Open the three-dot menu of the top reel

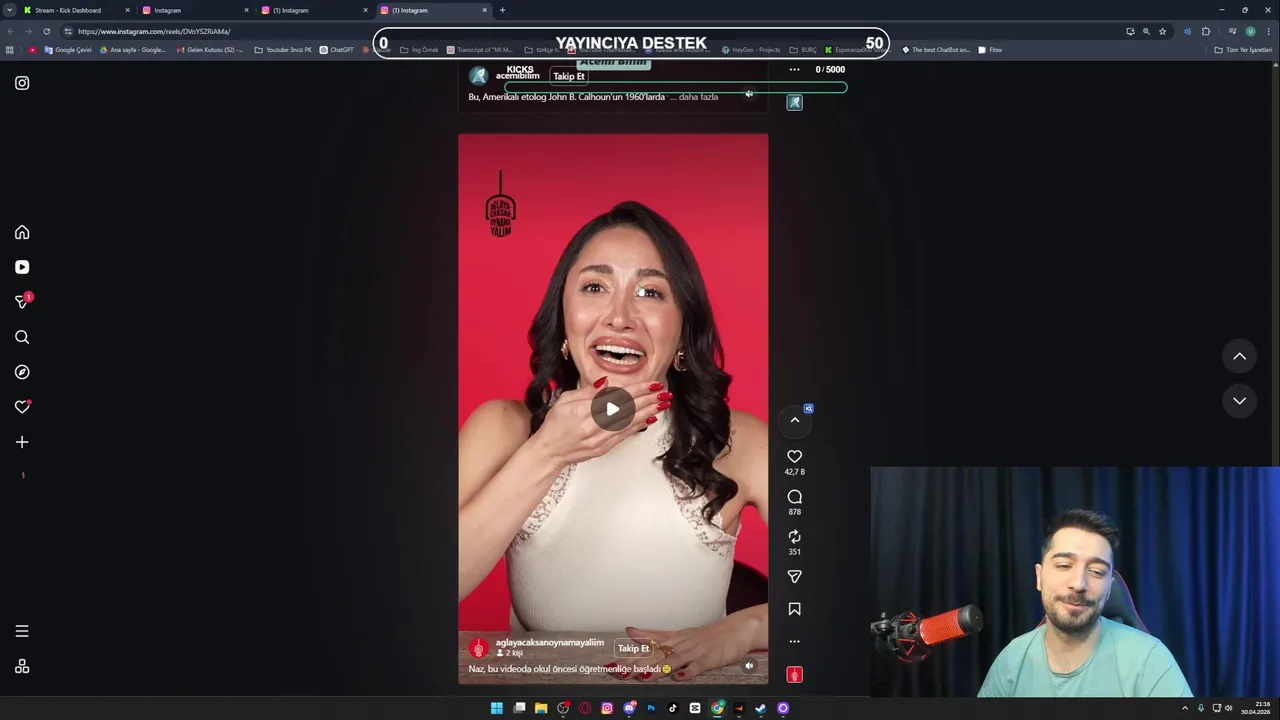(795, 69)
